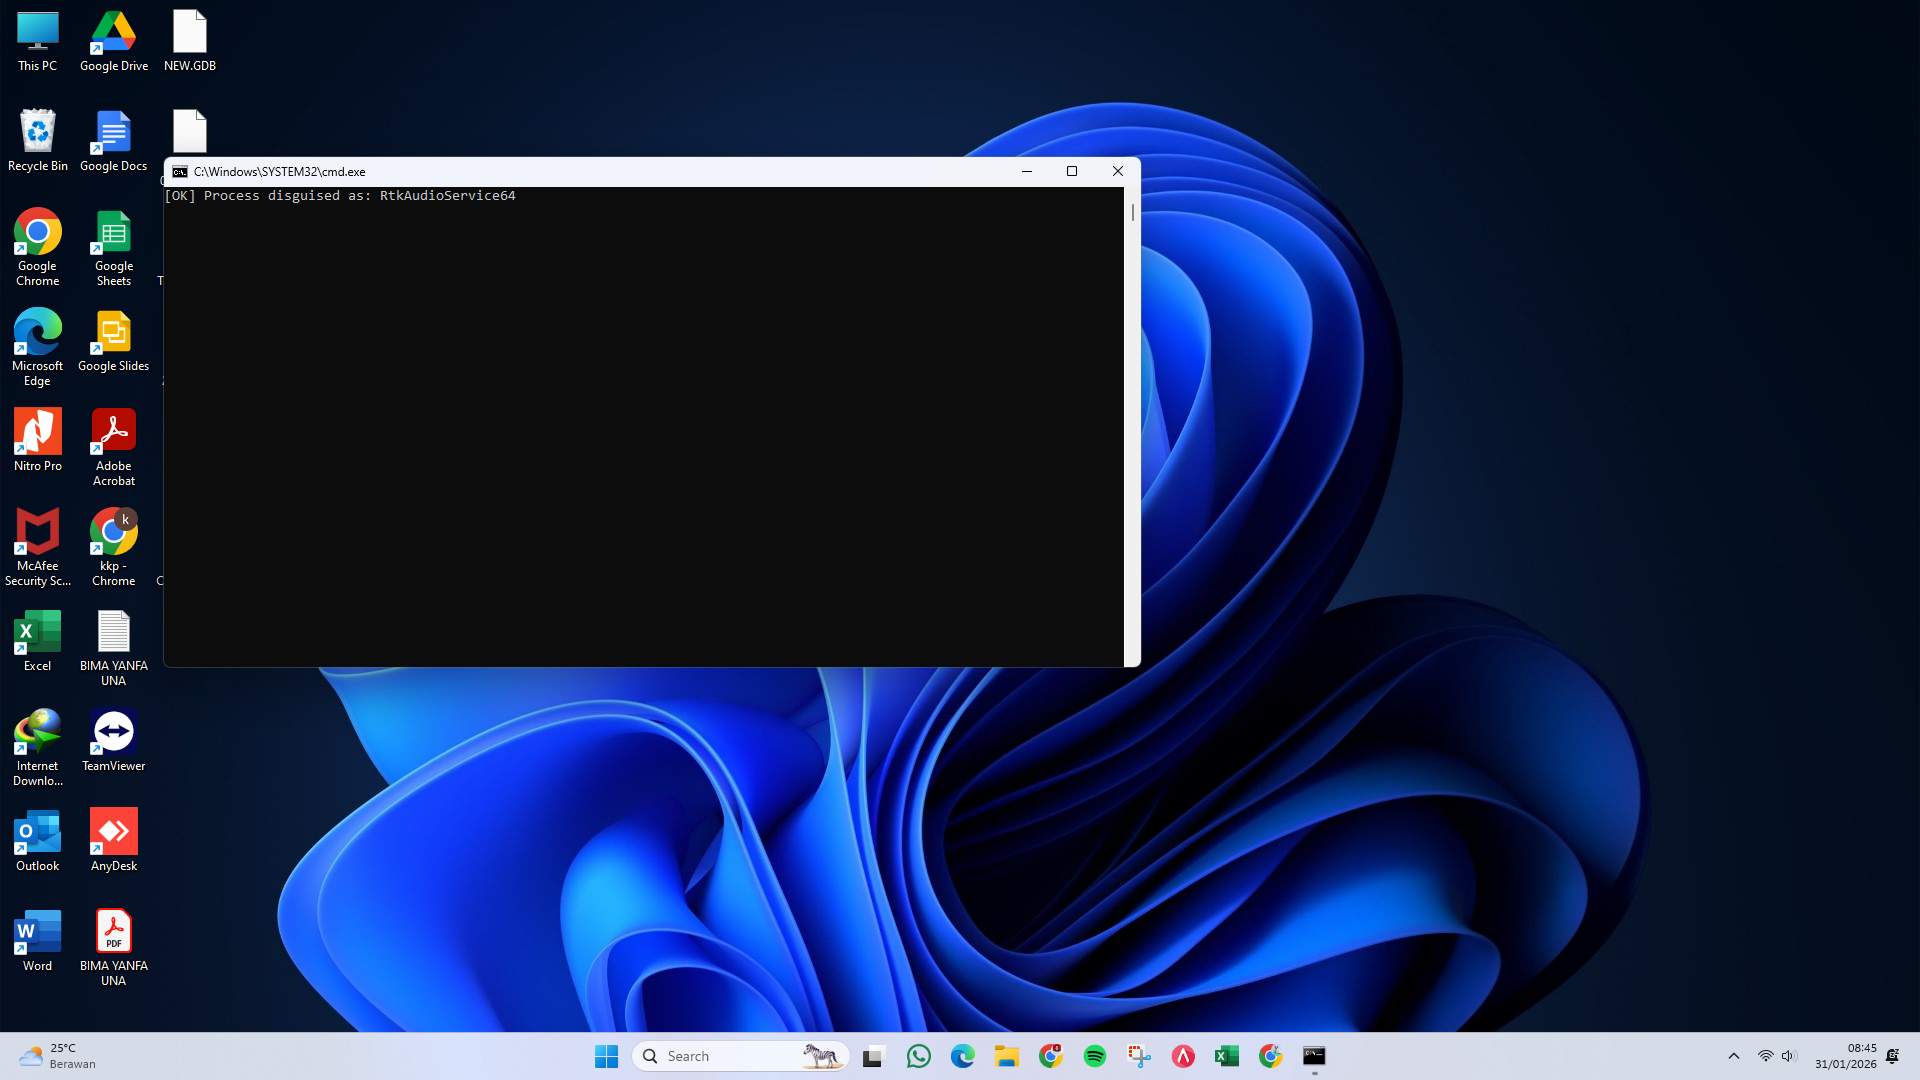This screenshot has height=1080, width=1920.
Task: Expand hidden system tray icons
Action: 1733,1055
